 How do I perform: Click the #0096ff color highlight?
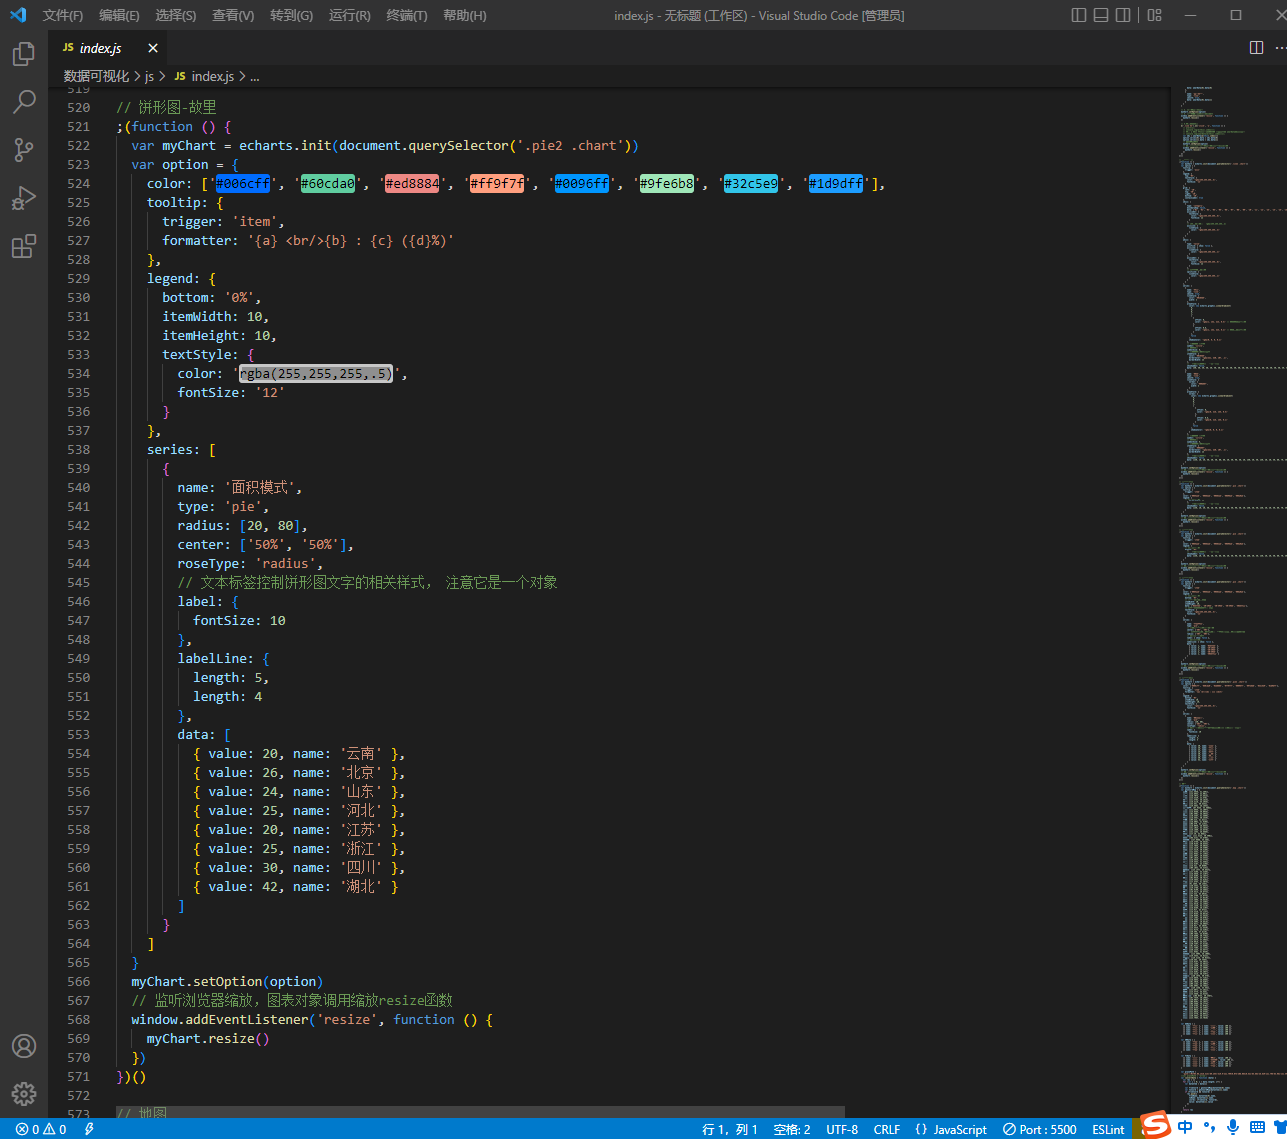[582, 184]
